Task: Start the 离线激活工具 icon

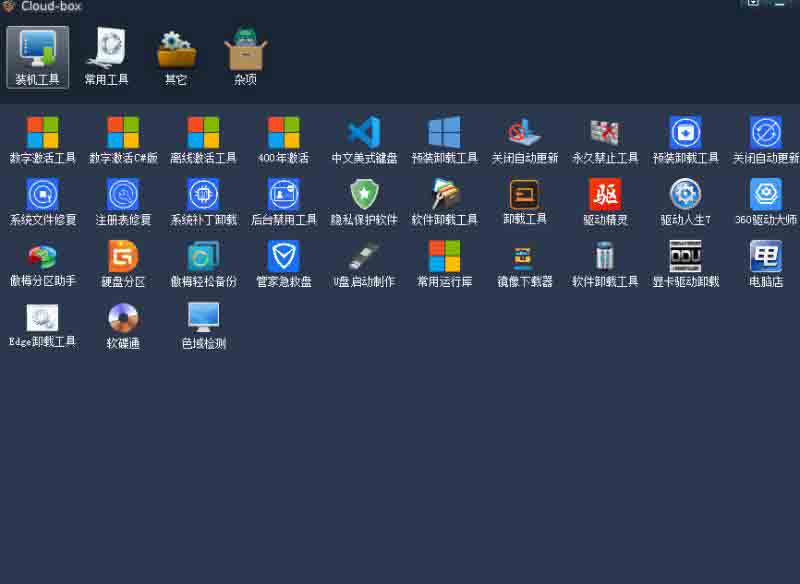Action: (x=203, y=139)
